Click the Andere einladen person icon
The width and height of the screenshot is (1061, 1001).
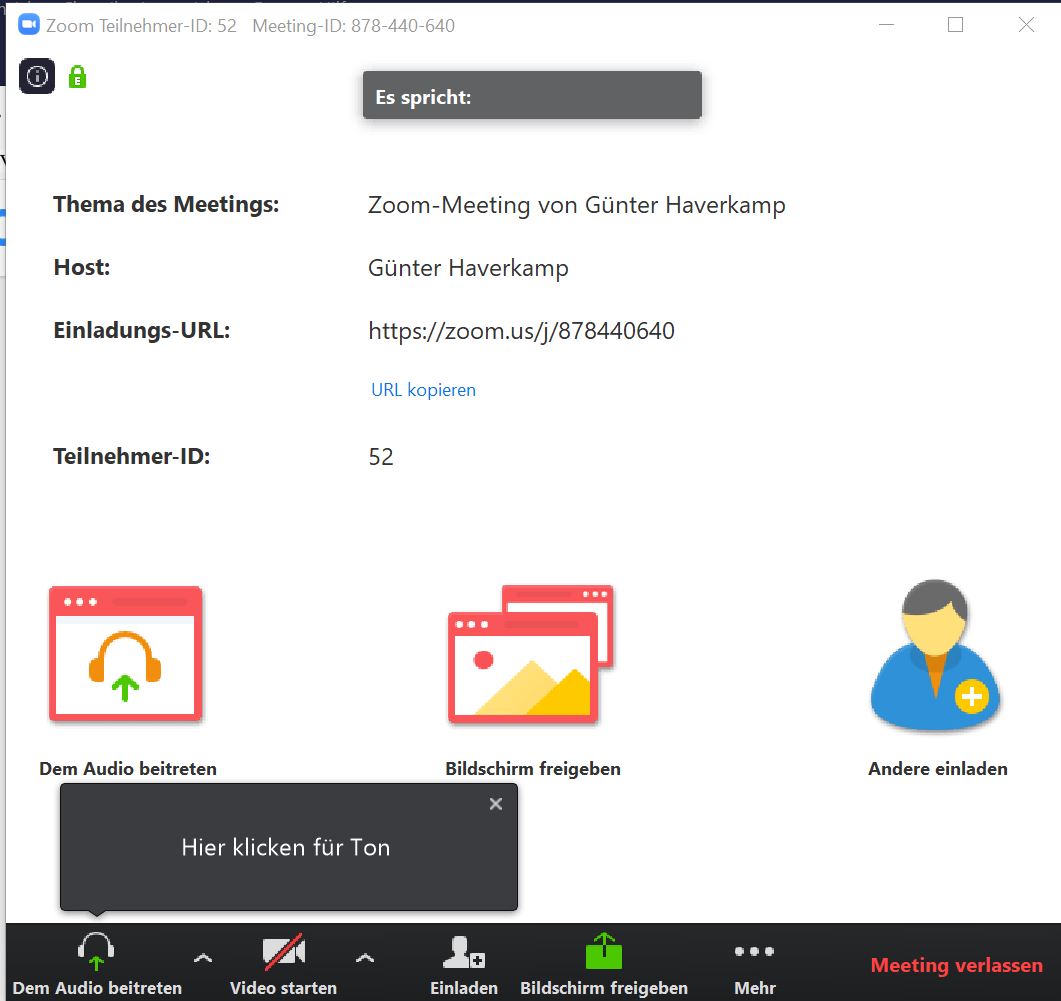[935, 654]
